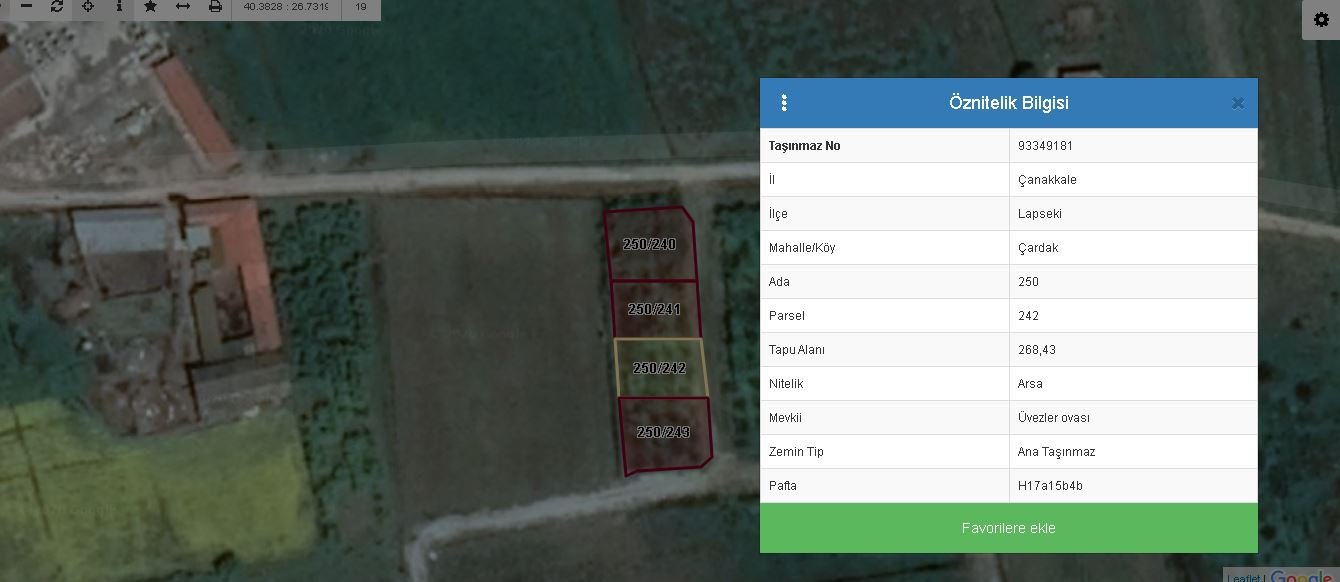Click the Leaflet attribution link
1340x582 pixels.
[x=1244, y=577]
